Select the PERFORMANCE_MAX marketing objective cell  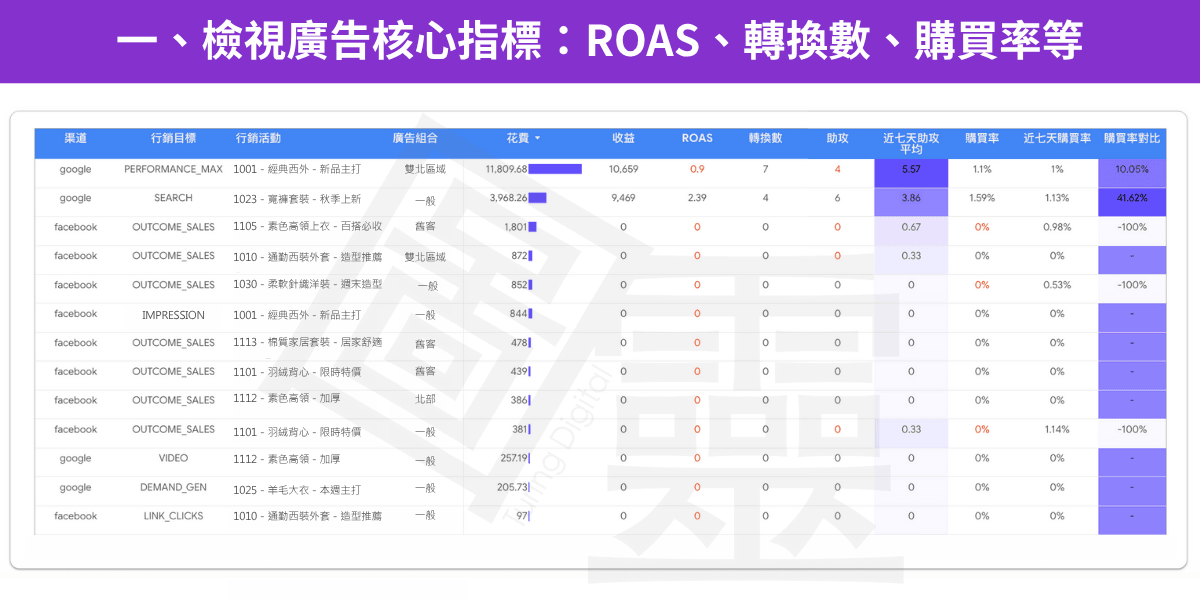173,169
